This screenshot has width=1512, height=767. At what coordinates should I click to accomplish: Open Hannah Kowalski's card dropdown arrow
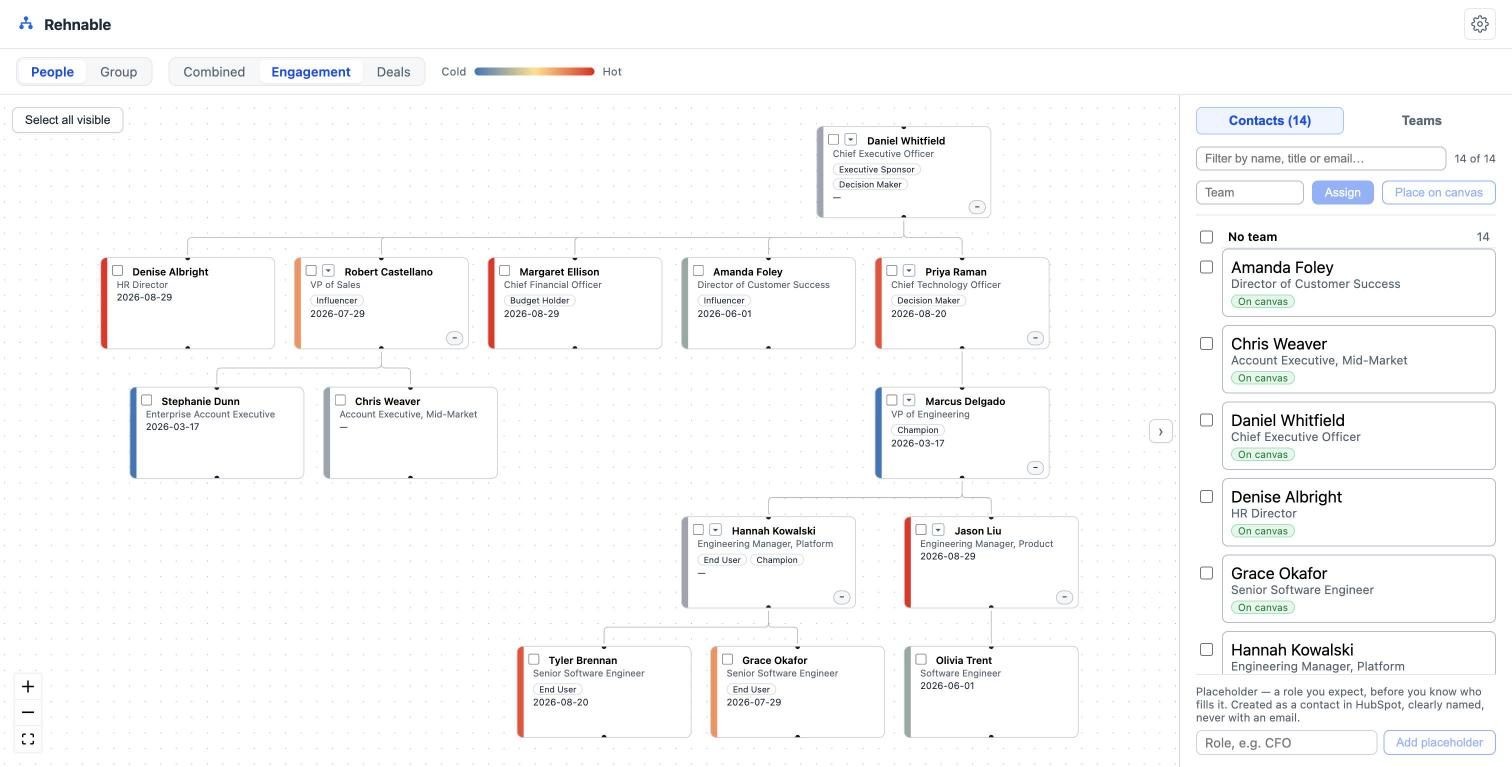716,530
